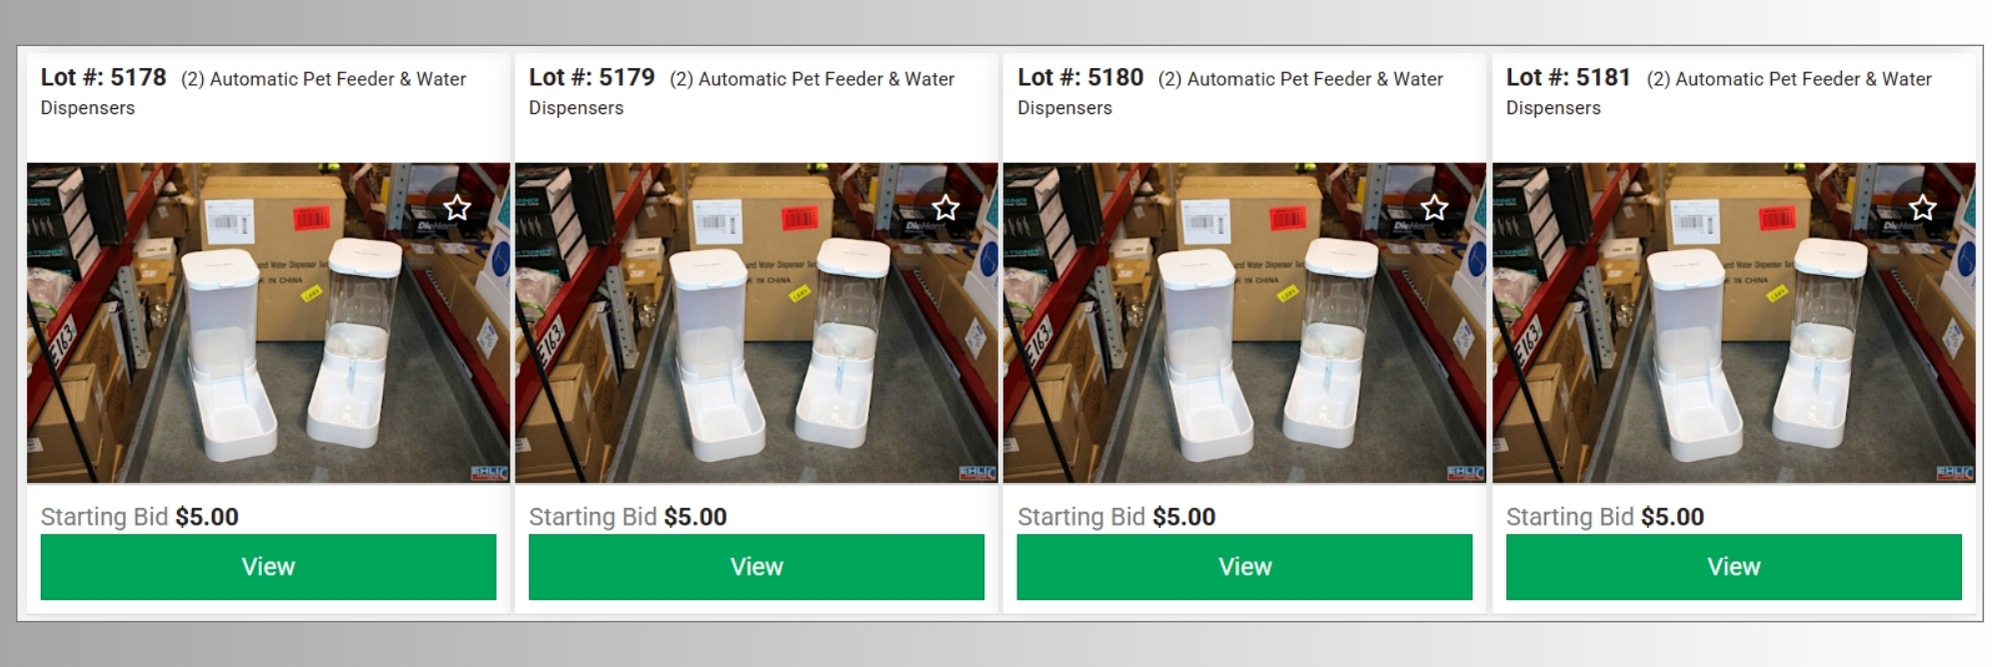
Task: Open Lot 5178 pet feeder photo
Action: point(268,323)
